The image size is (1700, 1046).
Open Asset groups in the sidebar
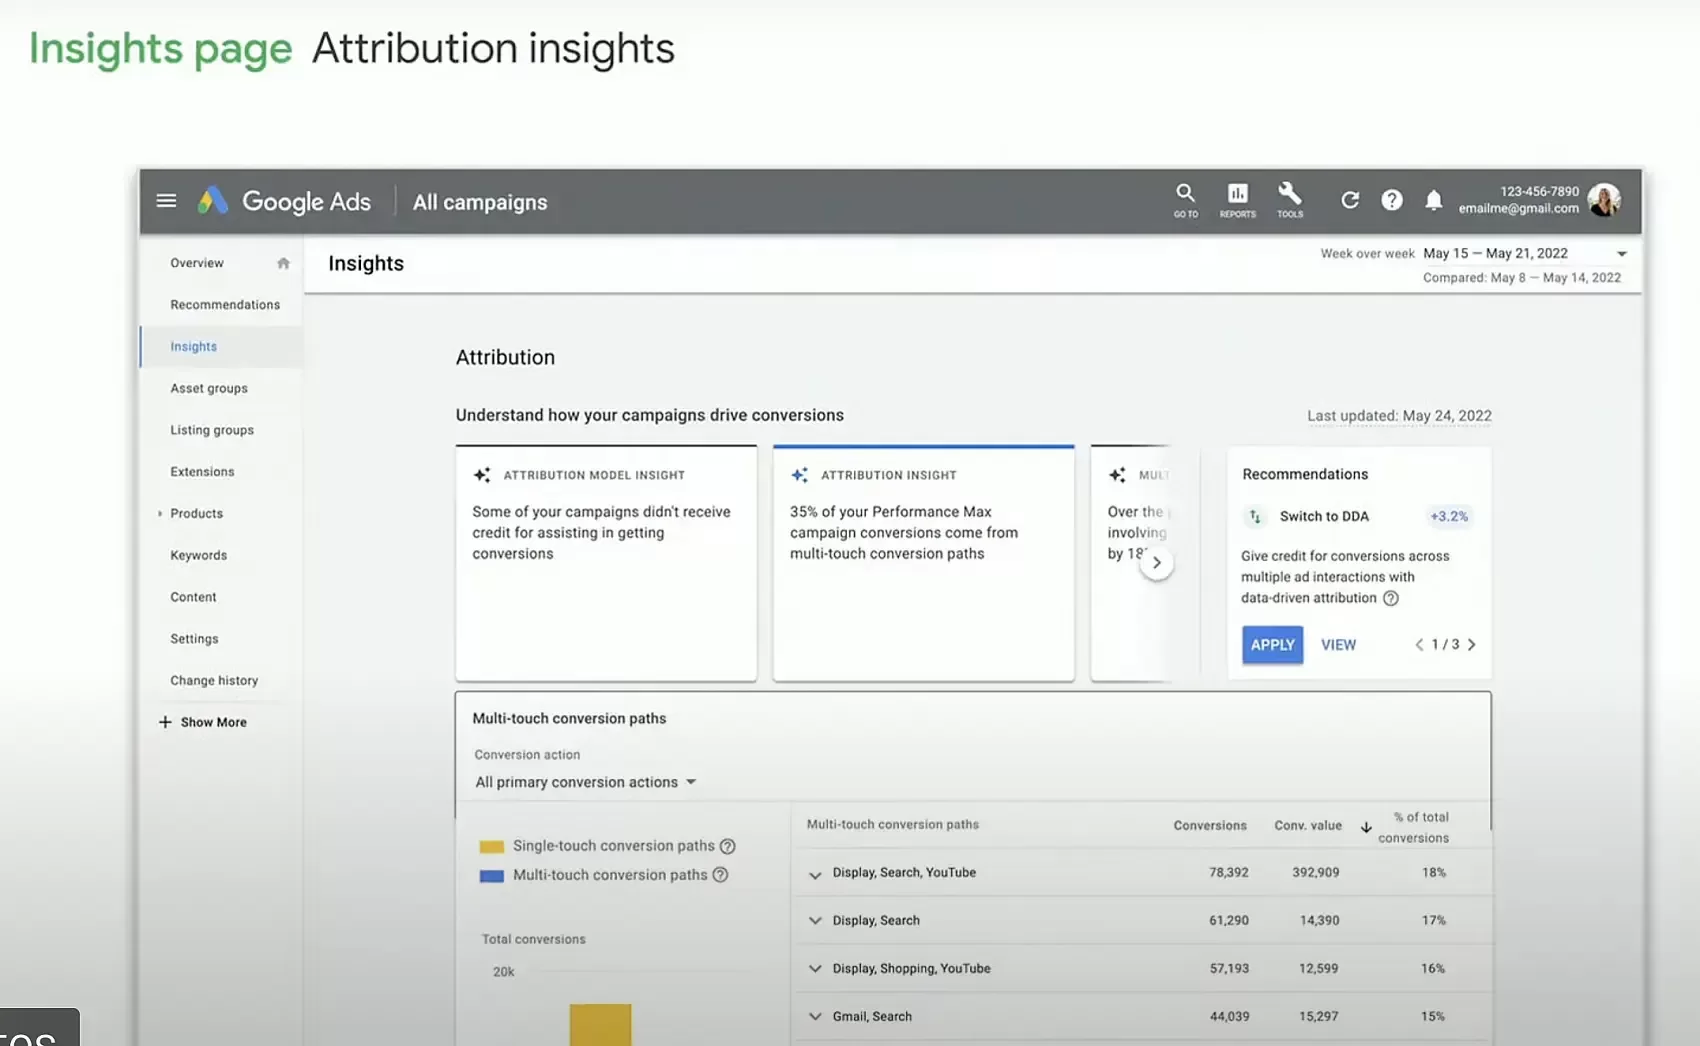[x=209, y=388]
